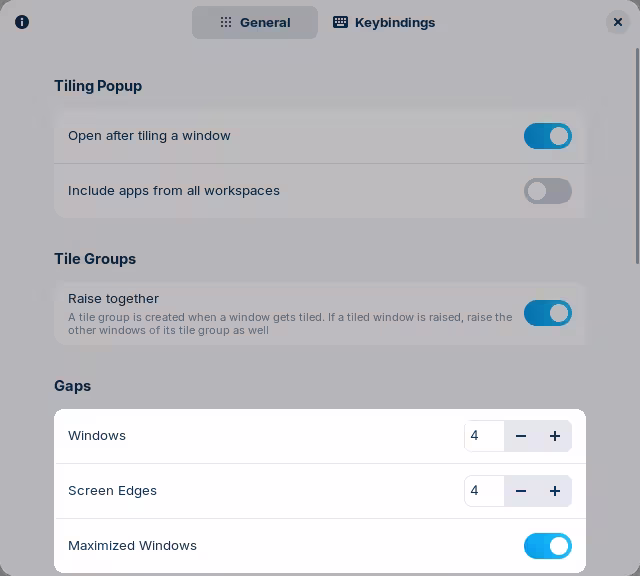Screen dimensions: 640x576
Task: Click the Maximized Windows row label
Action: click(x=132, y=546)
